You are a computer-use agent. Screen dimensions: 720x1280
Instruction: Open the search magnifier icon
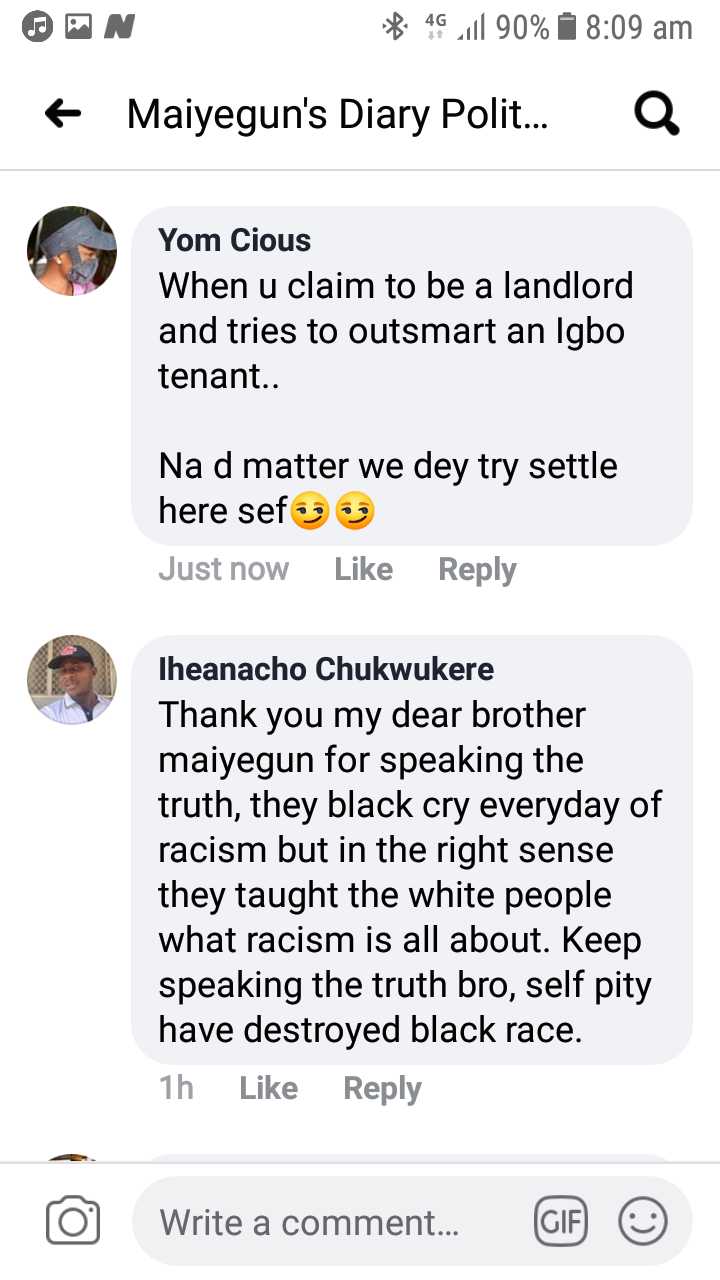click(x=657, y=115)
